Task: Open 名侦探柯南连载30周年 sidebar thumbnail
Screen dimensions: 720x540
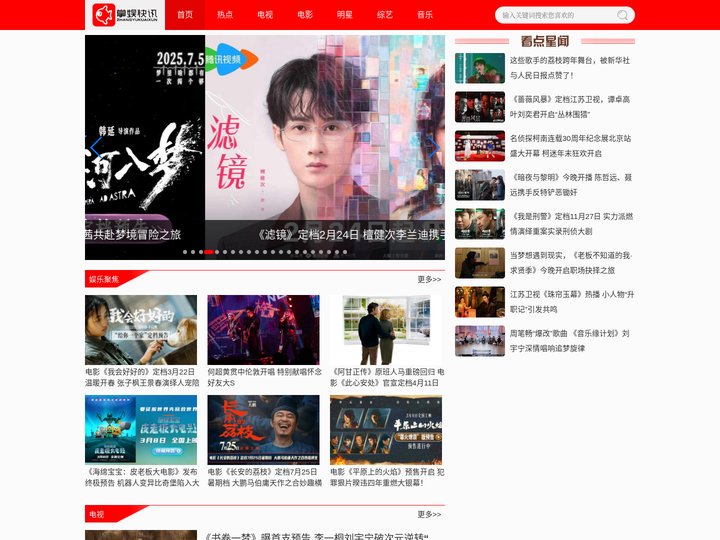Action: [480, 146]
